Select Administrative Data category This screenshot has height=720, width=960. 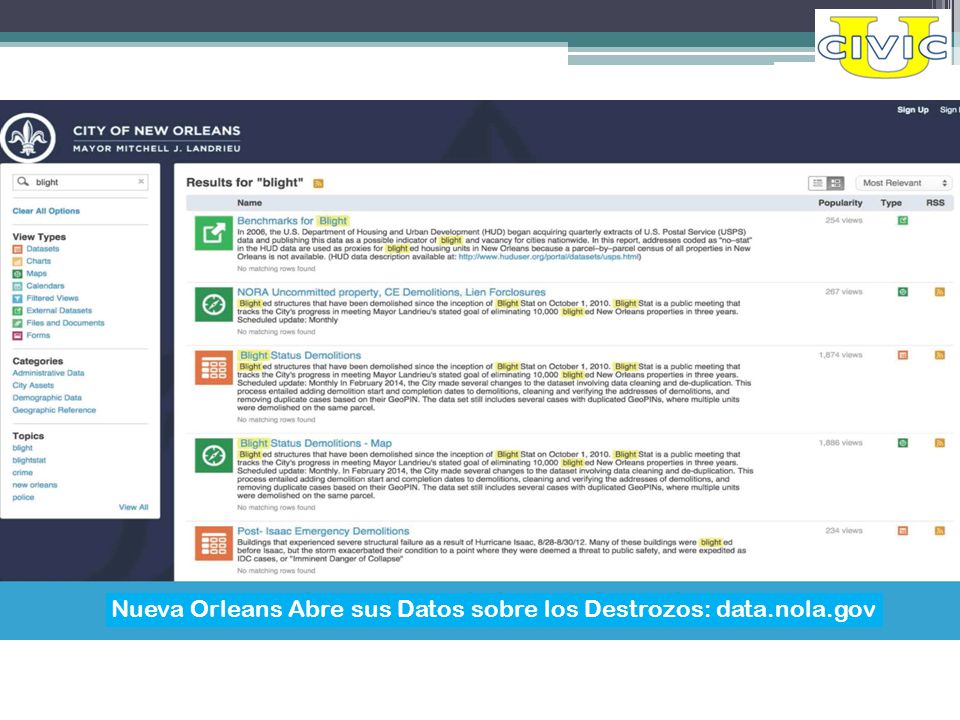point(48,373)
